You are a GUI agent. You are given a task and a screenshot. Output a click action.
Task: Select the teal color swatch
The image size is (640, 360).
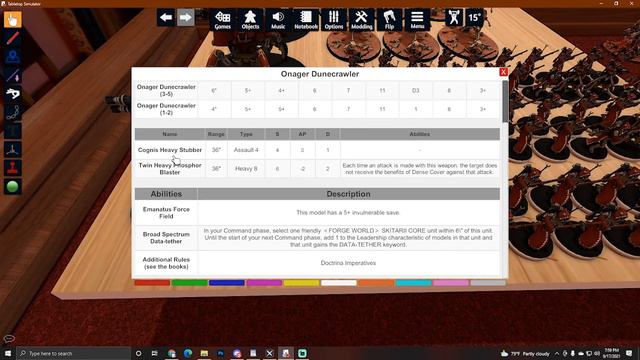point(413,282)
